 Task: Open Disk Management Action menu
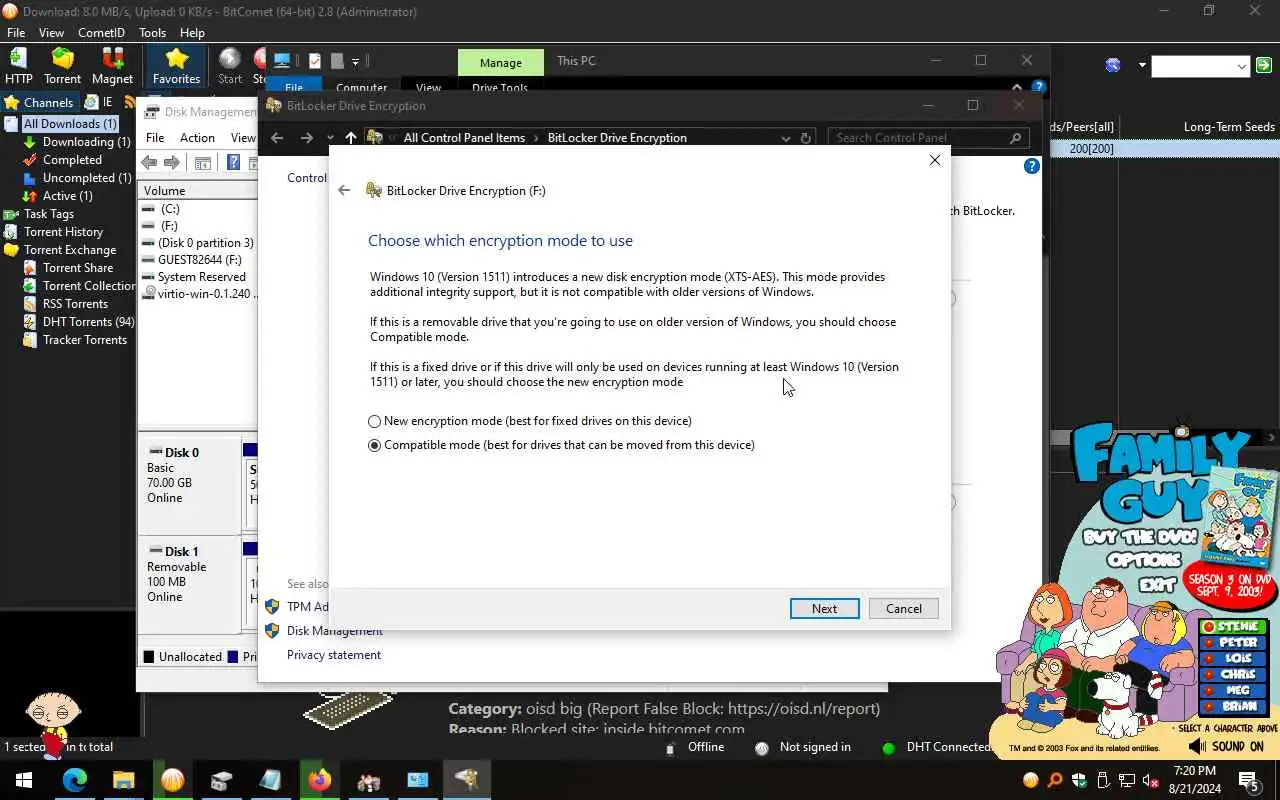[197, 138]
